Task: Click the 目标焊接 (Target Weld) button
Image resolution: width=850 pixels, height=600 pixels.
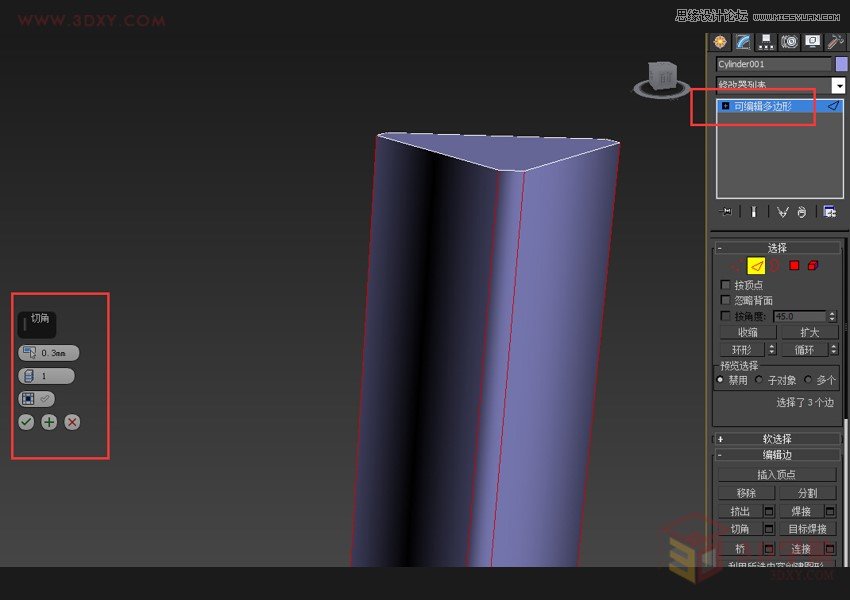Action: (x=809, y=529)
